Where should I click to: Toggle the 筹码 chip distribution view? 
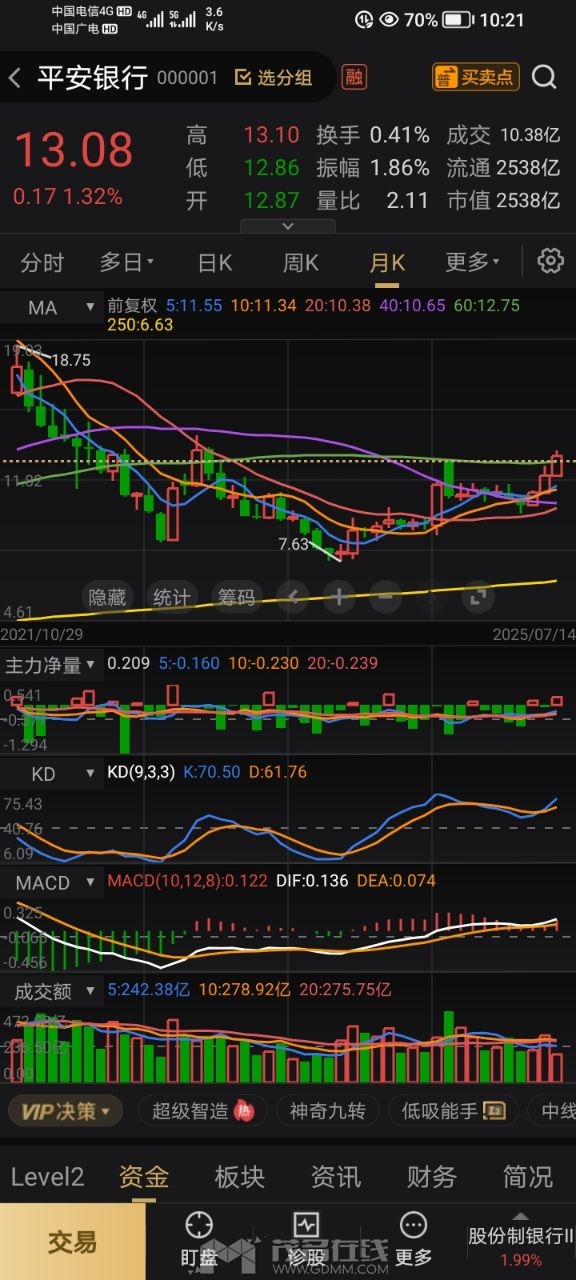pyautogui.click(x=237, y=598)
